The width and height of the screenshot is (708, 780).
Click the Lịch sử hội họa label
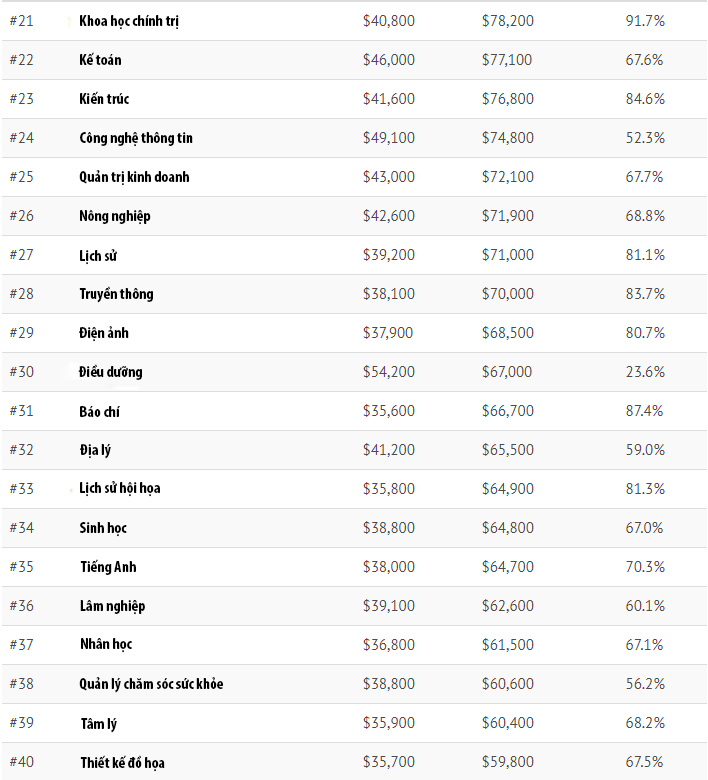point(120,489)
